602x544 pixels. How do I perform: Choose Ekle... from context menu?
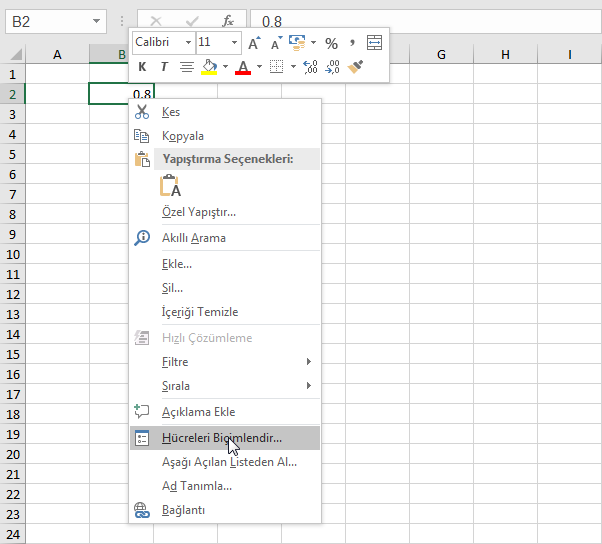225,264
